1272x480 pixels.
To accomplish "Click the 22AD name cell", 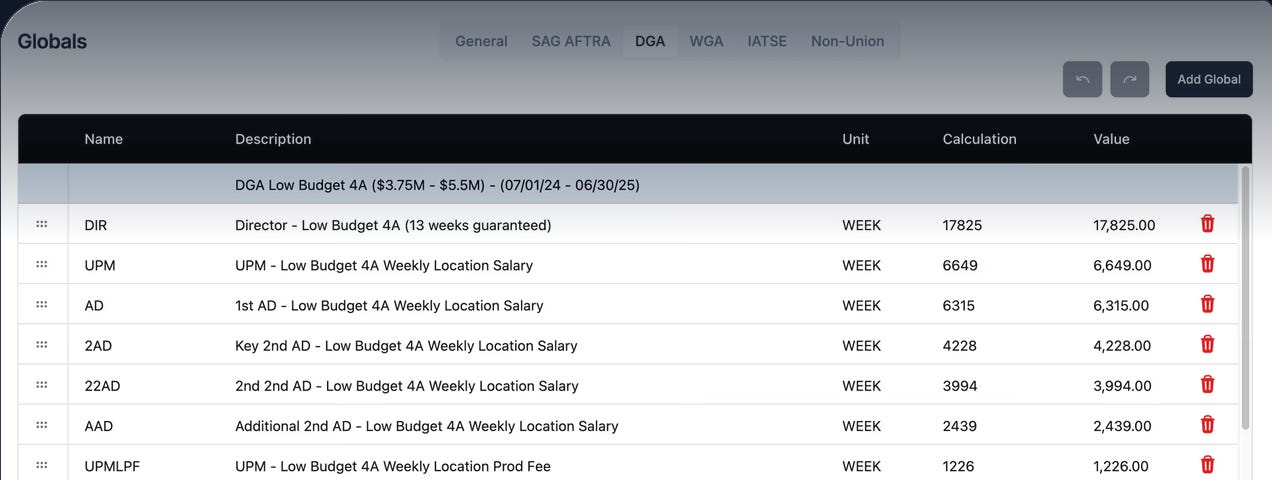I will click(103, 385).
